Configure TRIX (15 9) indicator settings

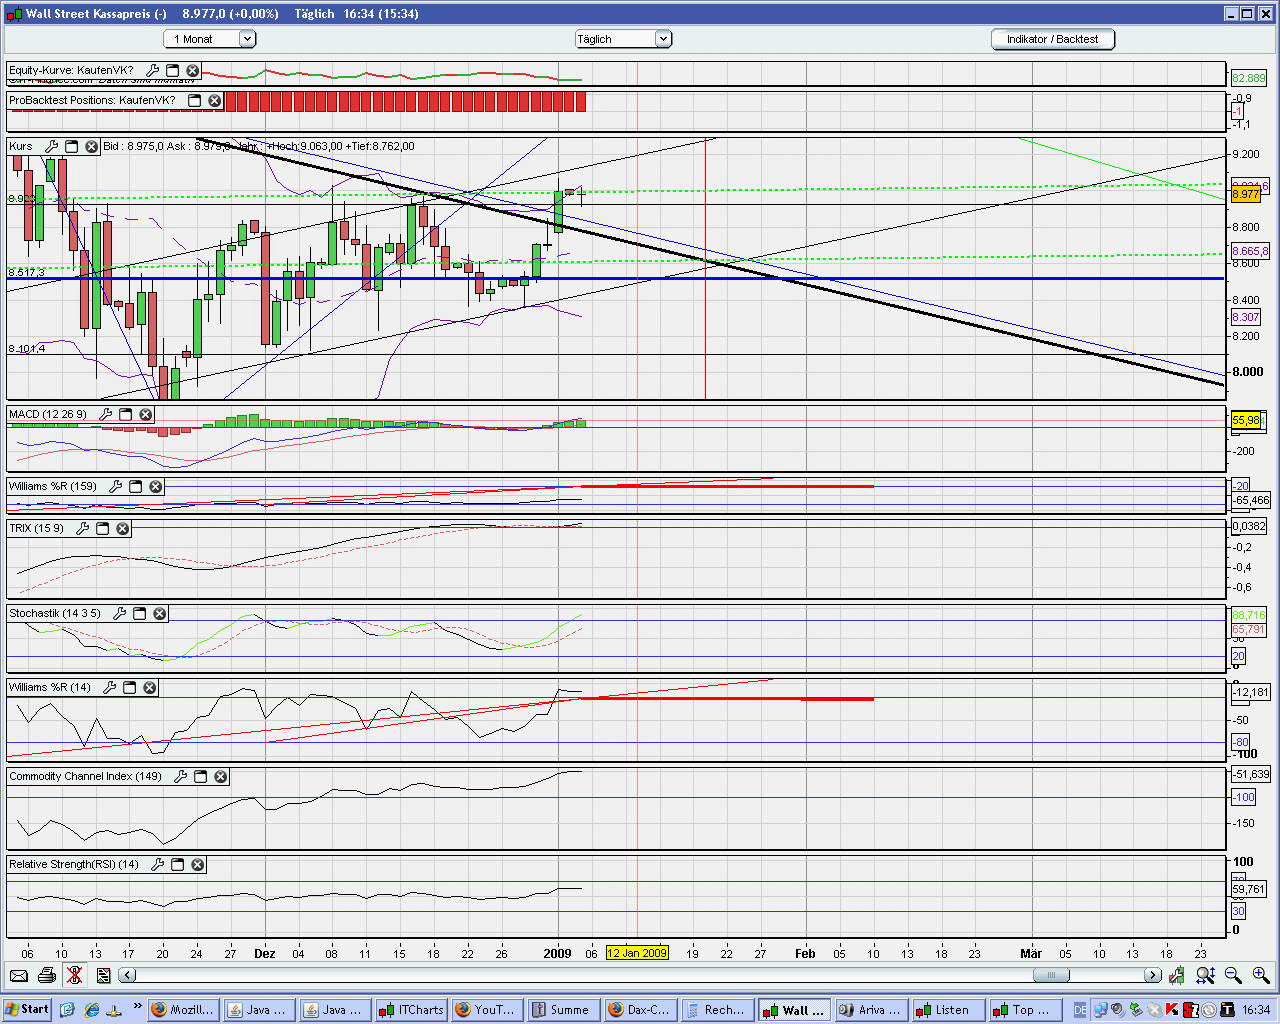pos(83,528)
